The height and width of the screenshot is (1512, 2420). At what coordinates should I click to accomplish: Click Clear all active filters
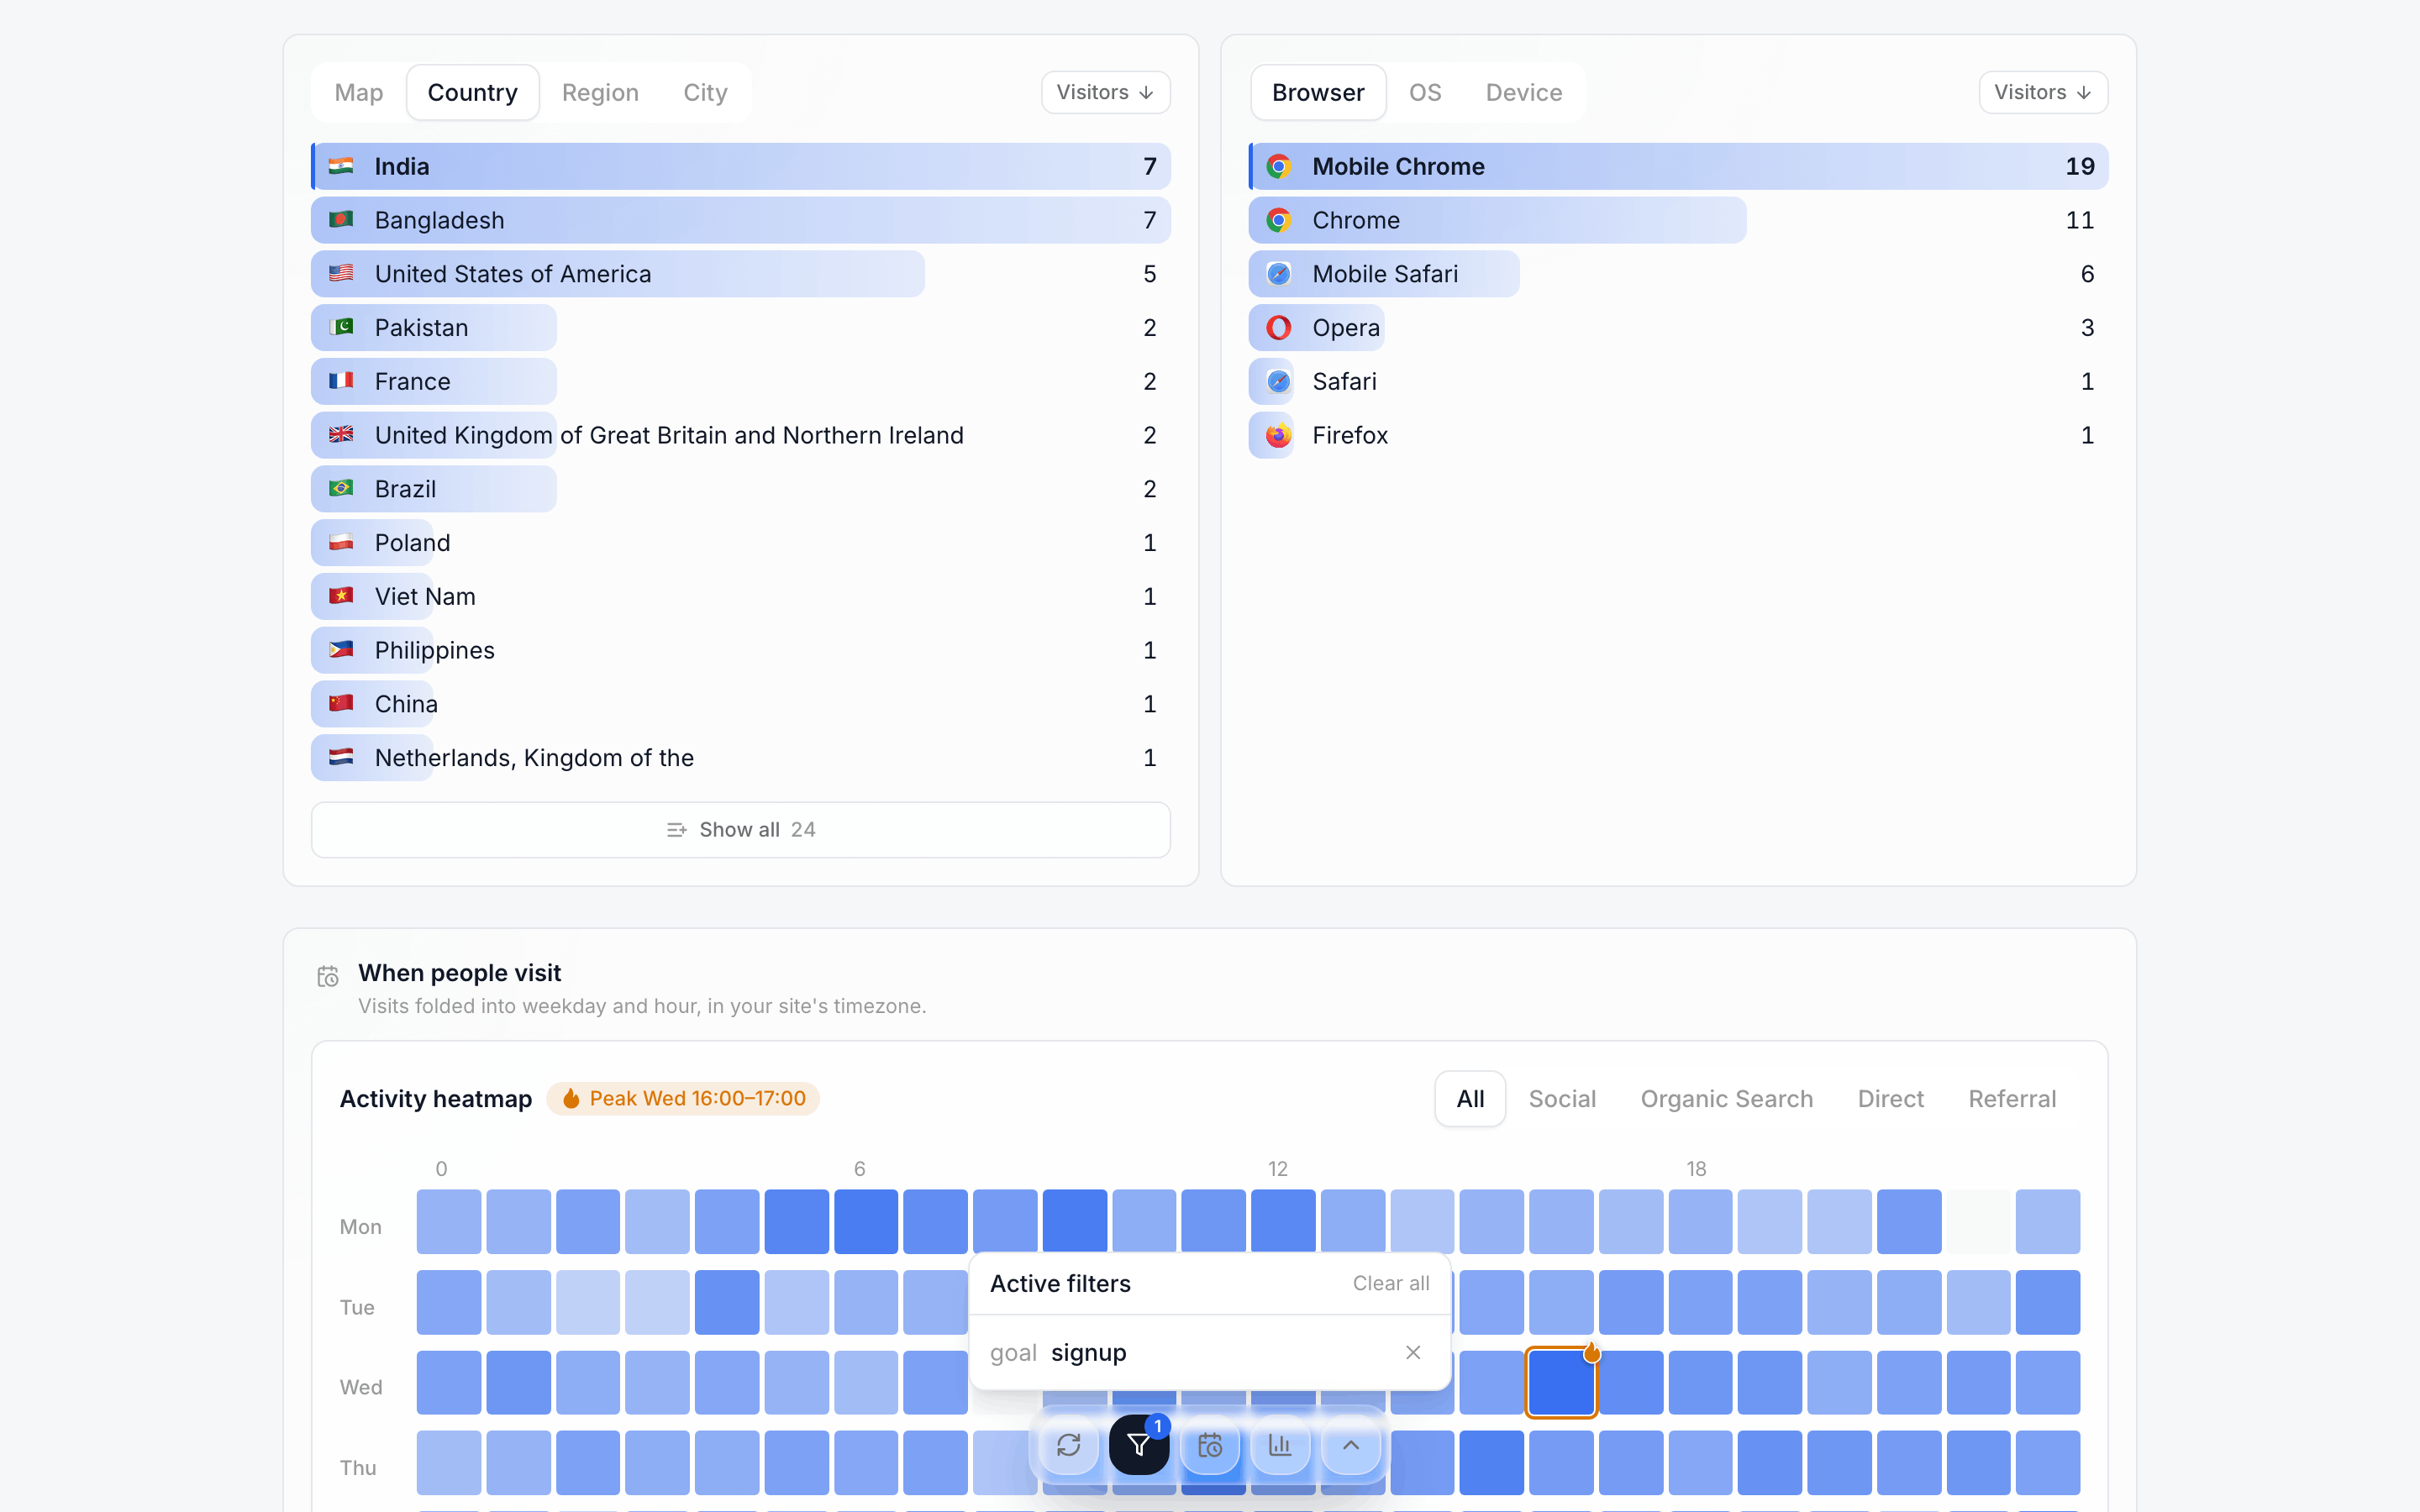click(x=1391, y=1283)
